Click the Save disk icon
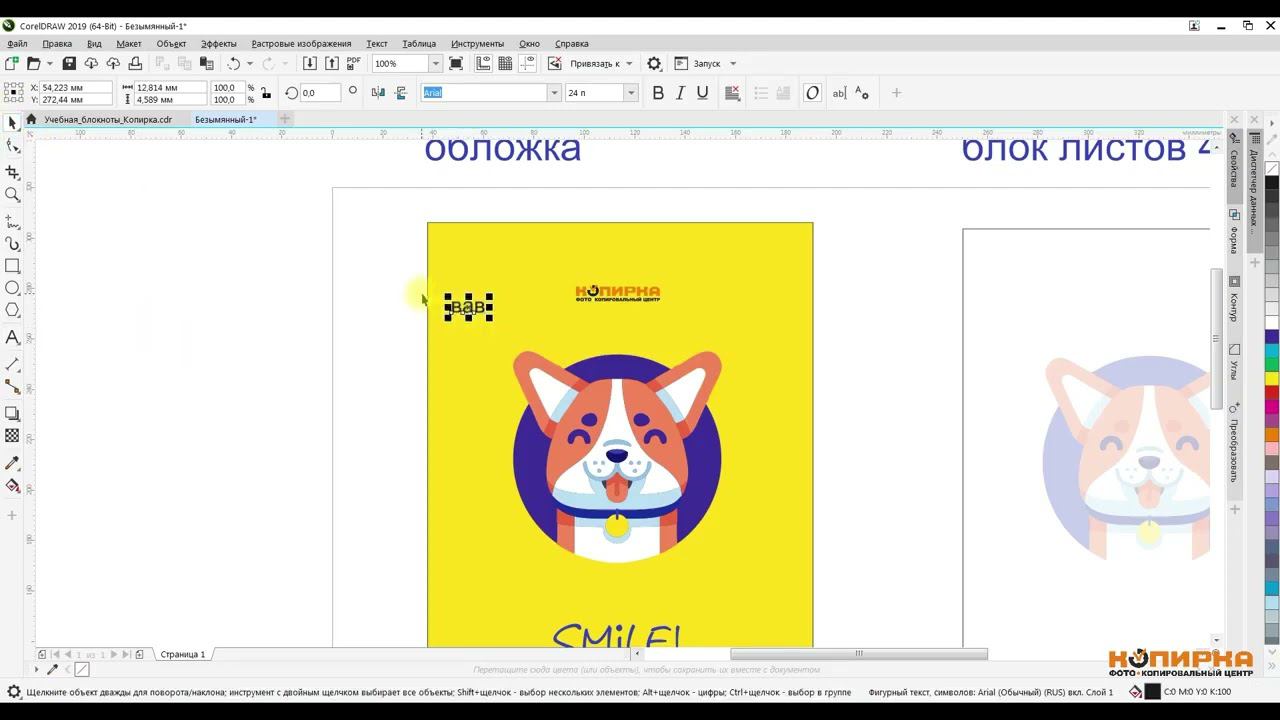1280x720 pixels. coord(69,63)
